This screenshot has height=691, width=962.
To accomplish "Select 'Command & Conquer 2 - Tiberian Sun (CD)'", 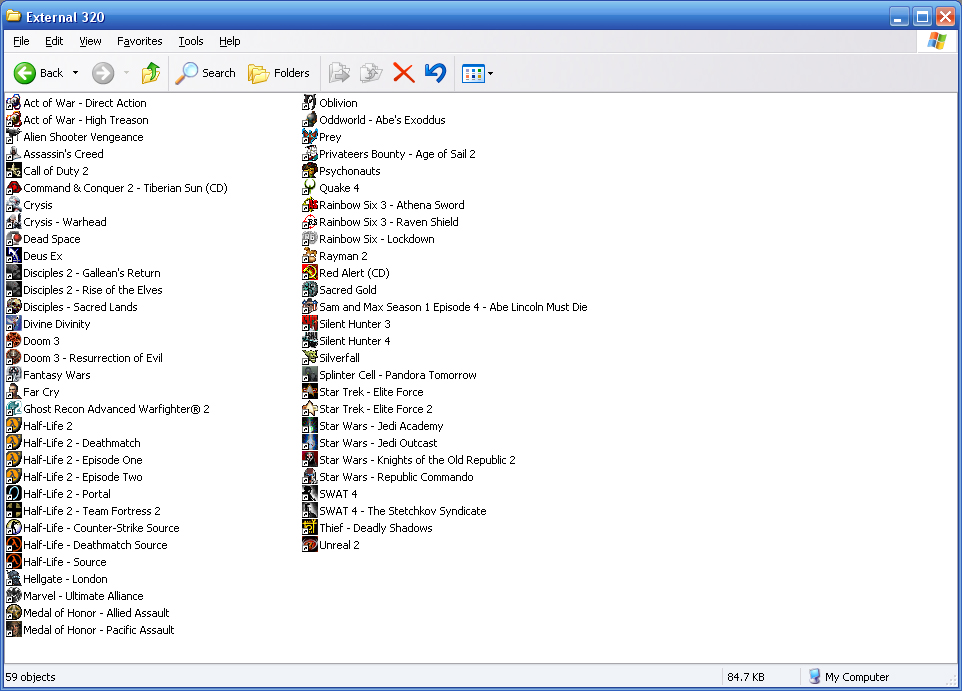I will pos(125,188).
